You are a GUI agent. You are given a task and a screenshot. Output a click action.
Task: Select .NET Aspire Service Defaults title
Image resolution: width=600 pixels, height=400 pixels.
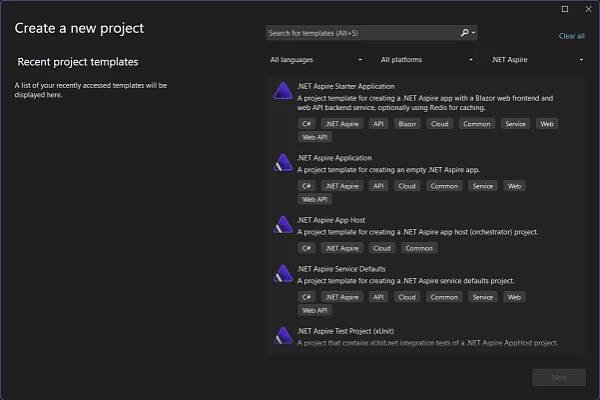click(x=341, y=269)
